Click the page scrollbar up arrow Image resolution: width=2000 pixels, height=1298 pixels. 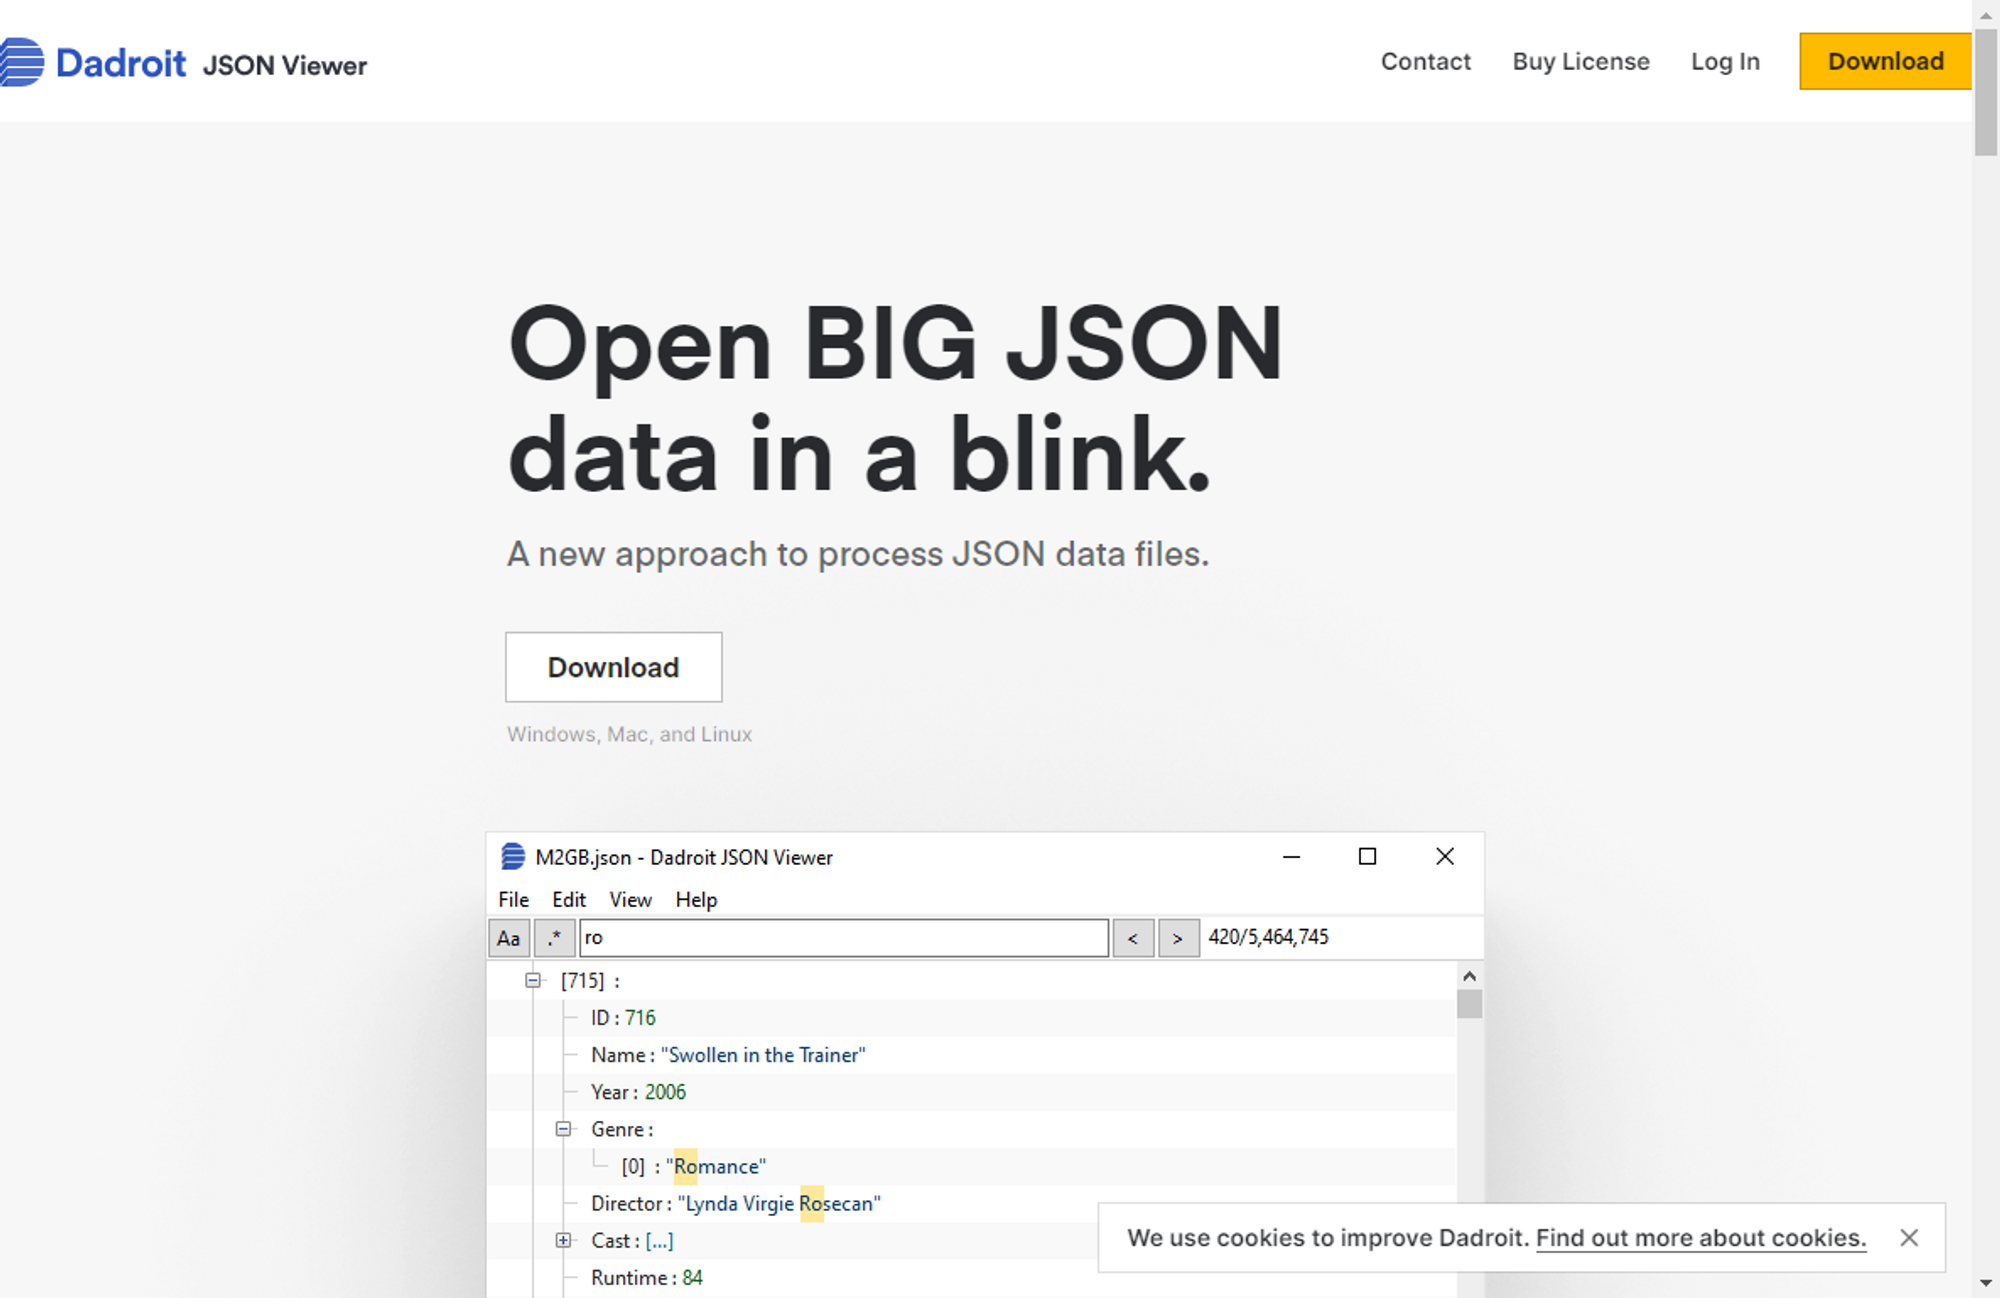(1986, 14)
